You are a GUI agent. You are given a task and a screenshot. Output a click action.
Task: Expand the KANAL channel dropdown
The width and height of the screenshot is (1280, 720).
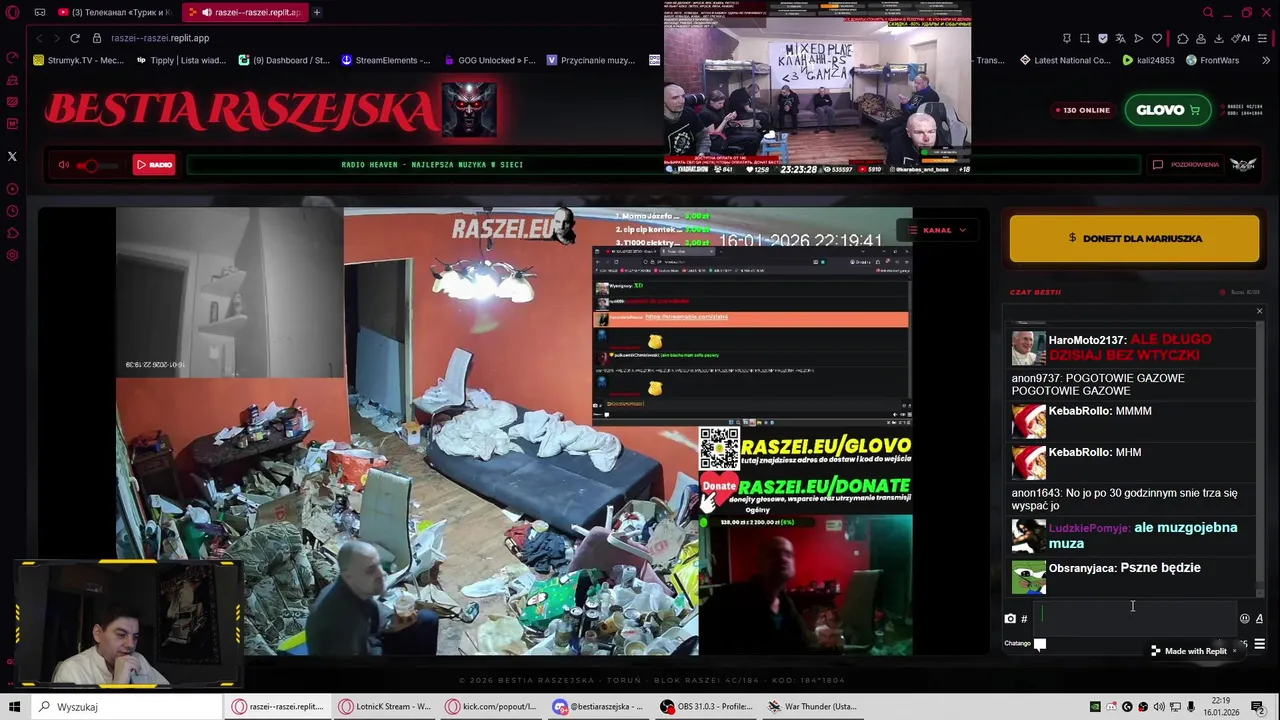(x=937, y=230)
